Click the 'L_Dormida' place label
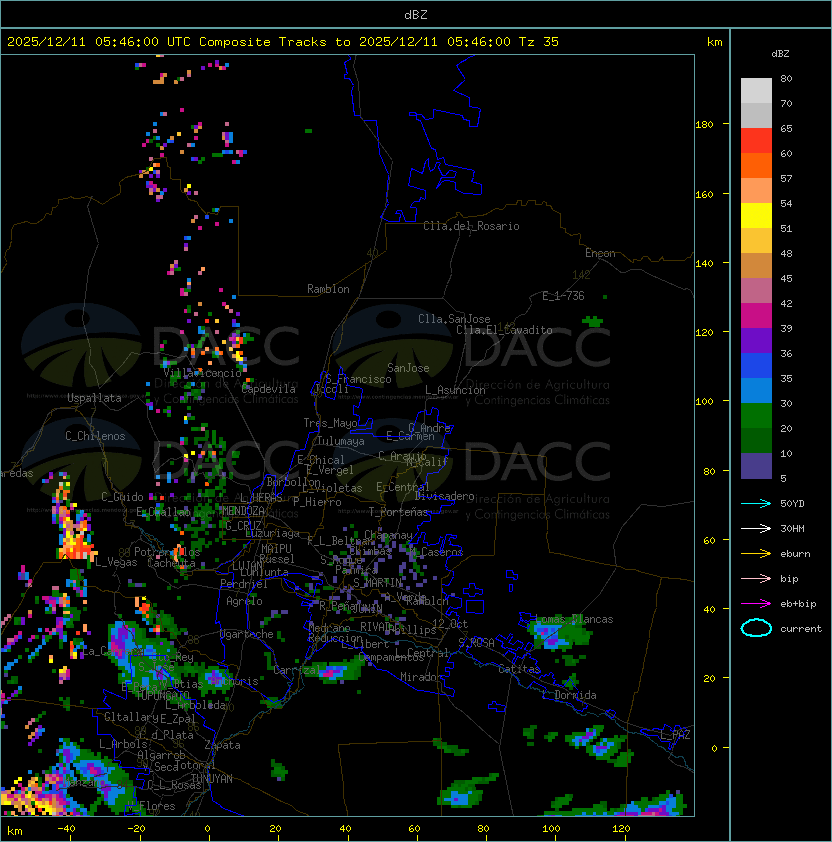Viewport: 832px width, 842px height. (569, 695)
